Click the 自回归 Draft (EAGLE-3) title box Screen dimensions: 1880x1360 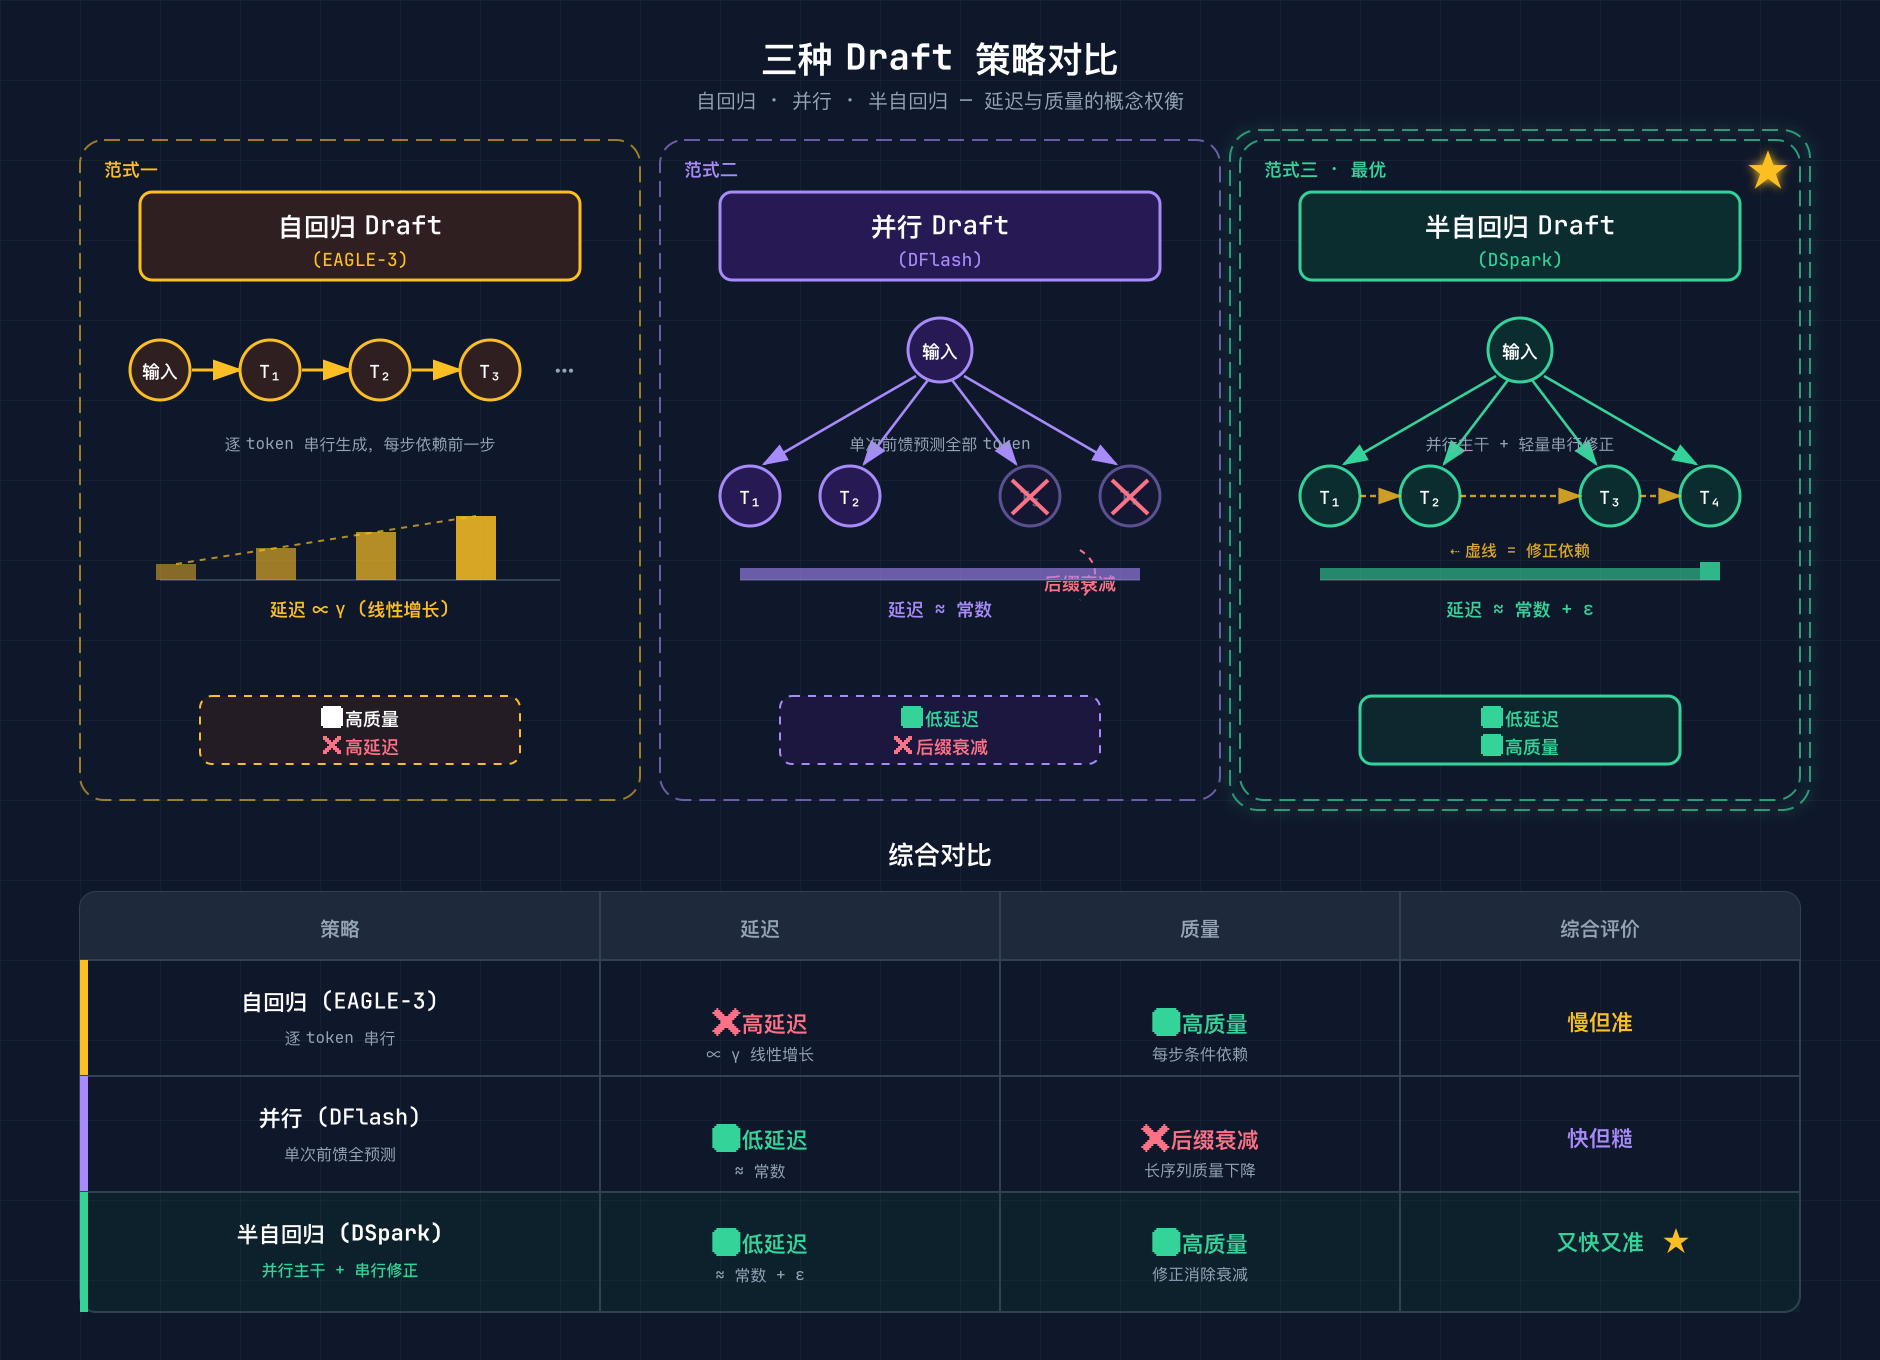(360, 236)
